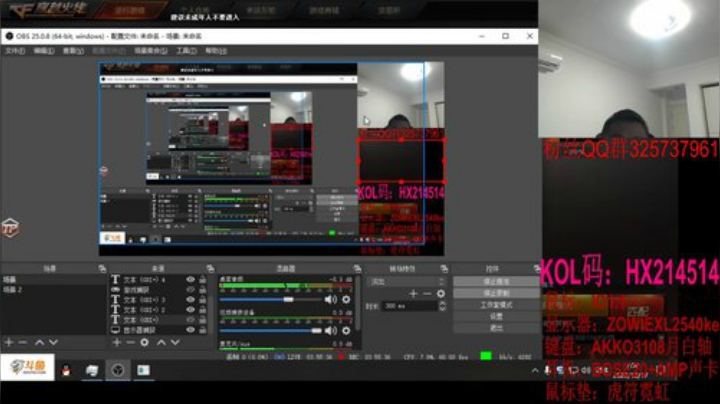Screen dimensions: 720x404
Task: Click 停止录制 stop recording button
Action: (496, 293)
